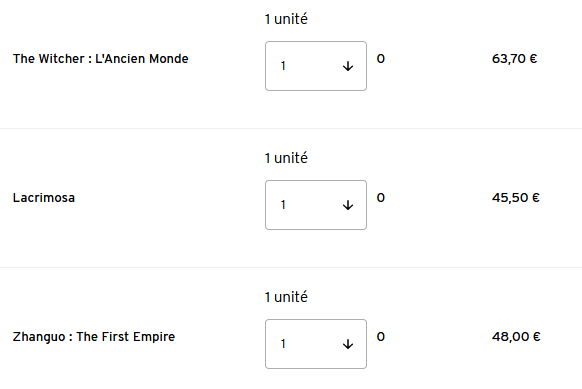Click the "1 unité" label above Zhanguo selector
582x389 pixels.
[x=286, y=297]
